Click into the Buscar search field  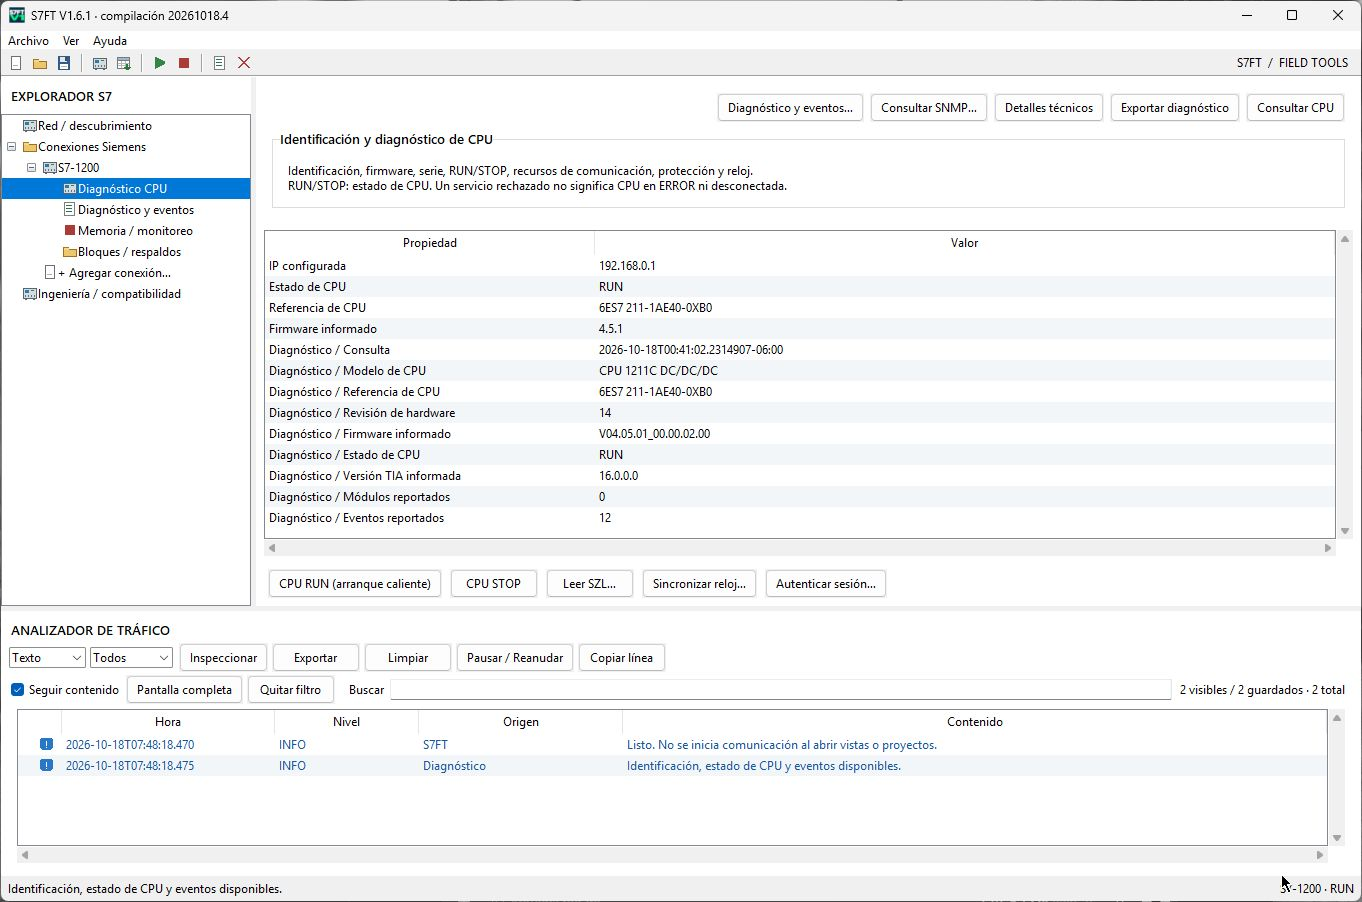click(780, 690)
